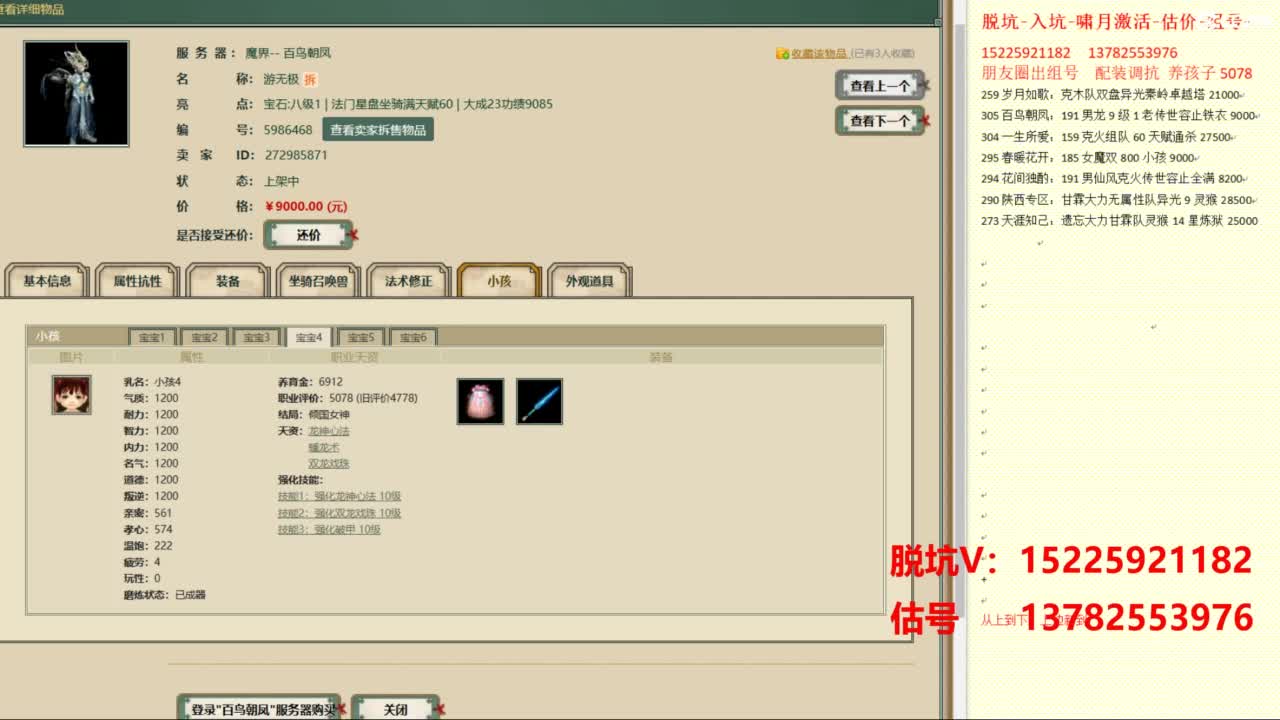Click the line 259 岁月如歌 in notes
Viewport: 1280px width, 720px height.
point(1113,95)
